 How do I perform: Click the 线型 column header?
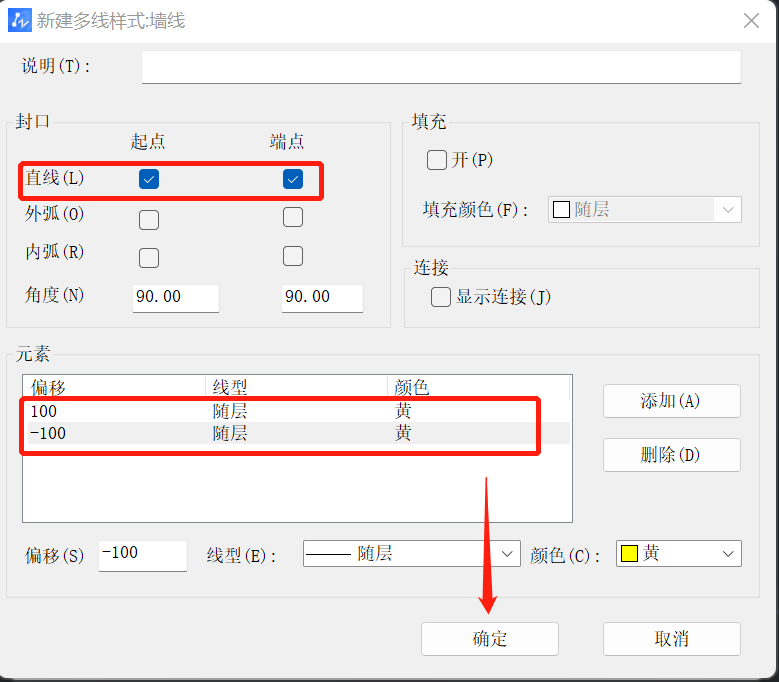(x=296, y=387)
